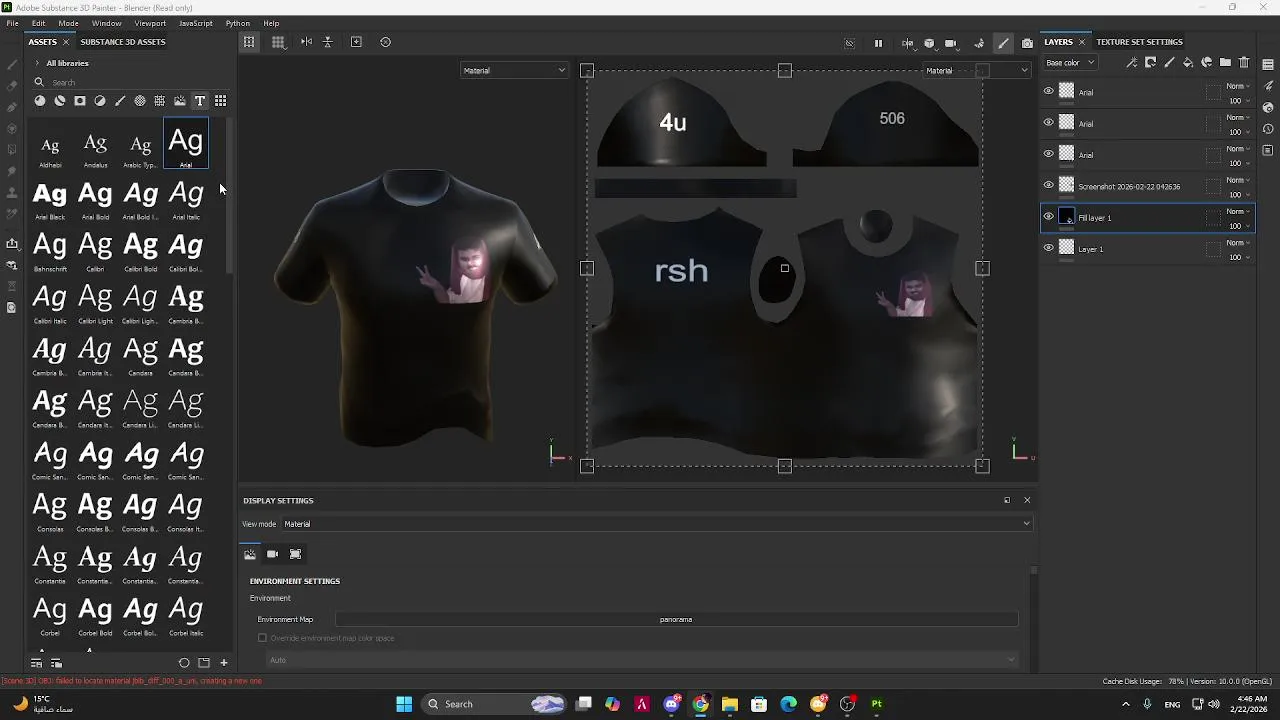Image resolution: width=1280 pixels, height=720 pixels.
Task: Filter assets by Smart masks icon
Action: click(80, 101)
